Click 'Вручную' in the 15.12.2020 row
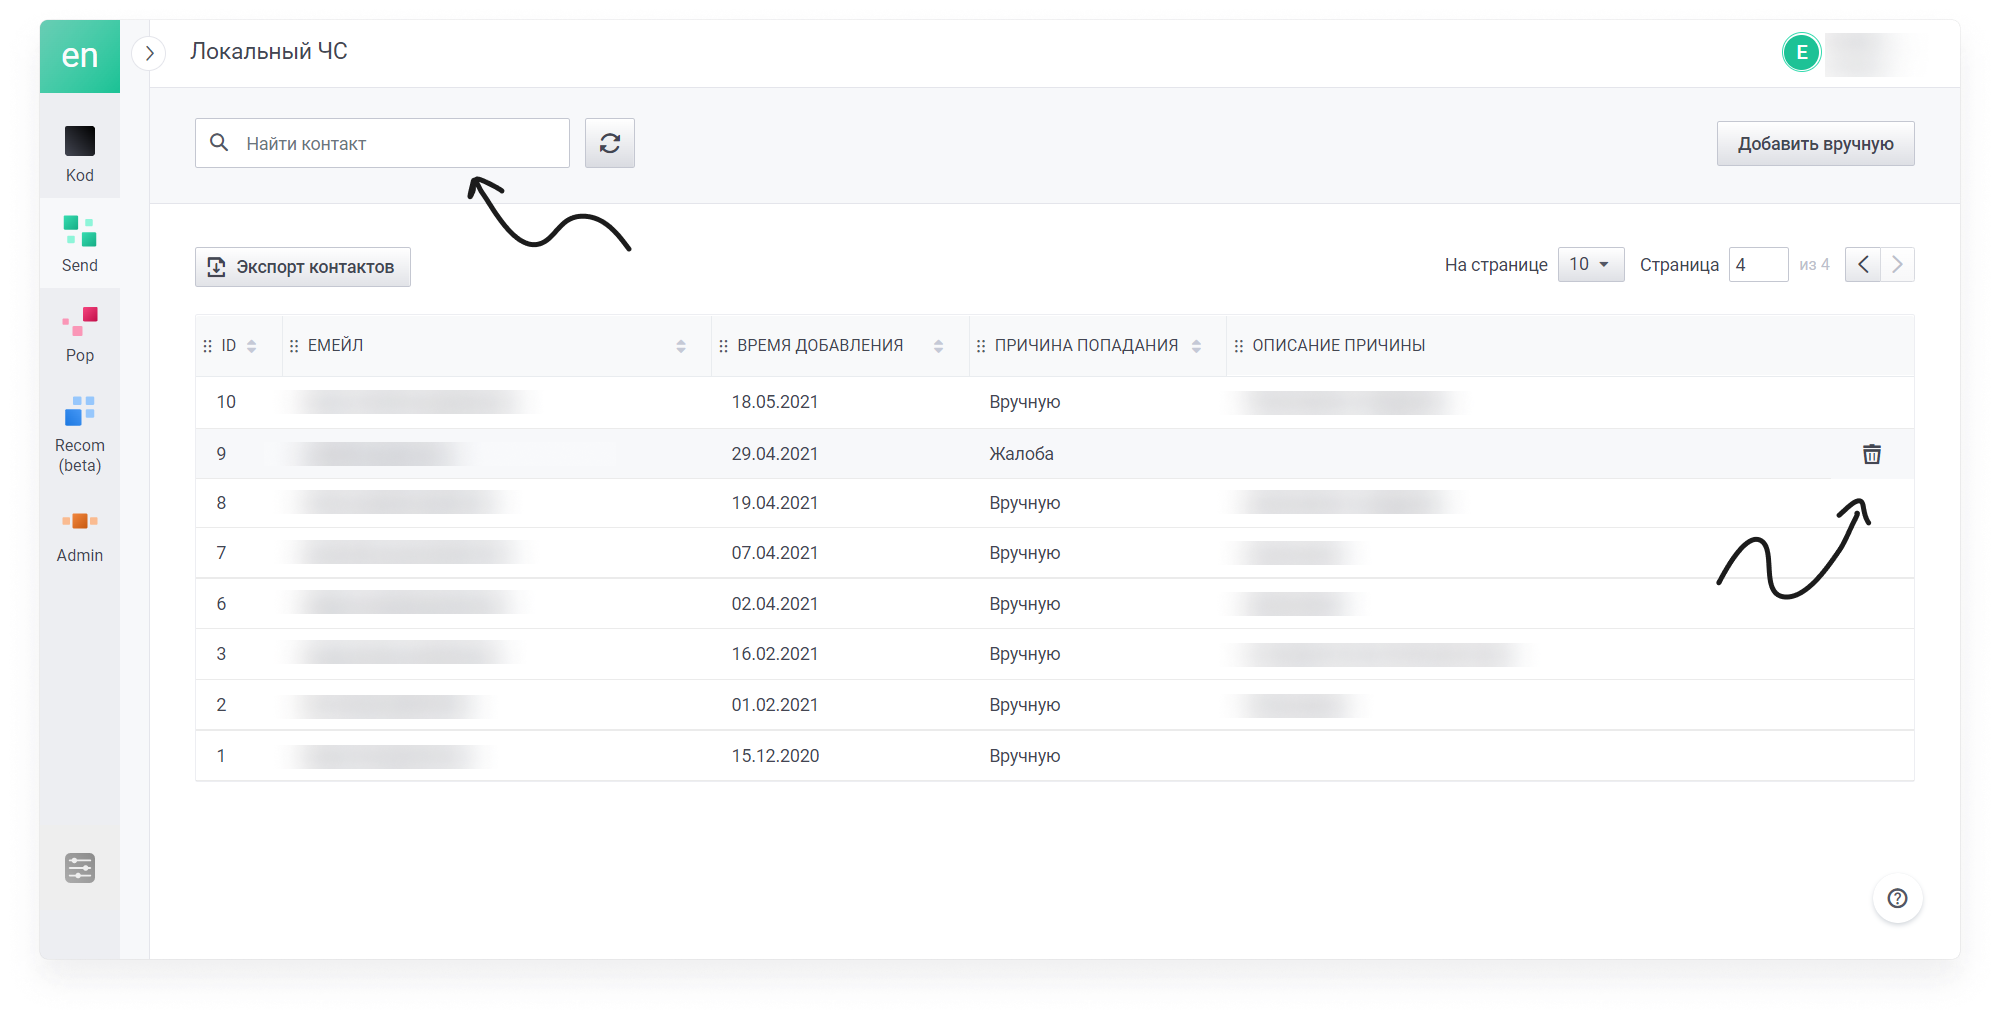Screen dimensions: 2000x1019 click(1025, 756)
